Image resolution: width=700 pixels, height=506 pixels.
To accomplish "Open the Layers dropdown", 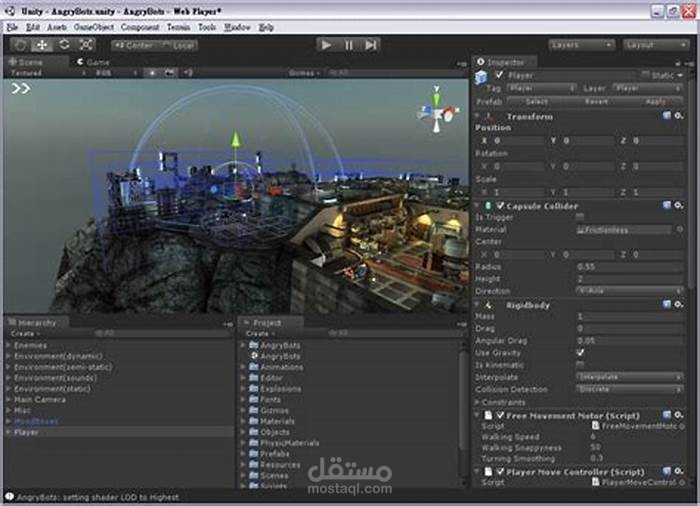I will click(x=581, y=45).
